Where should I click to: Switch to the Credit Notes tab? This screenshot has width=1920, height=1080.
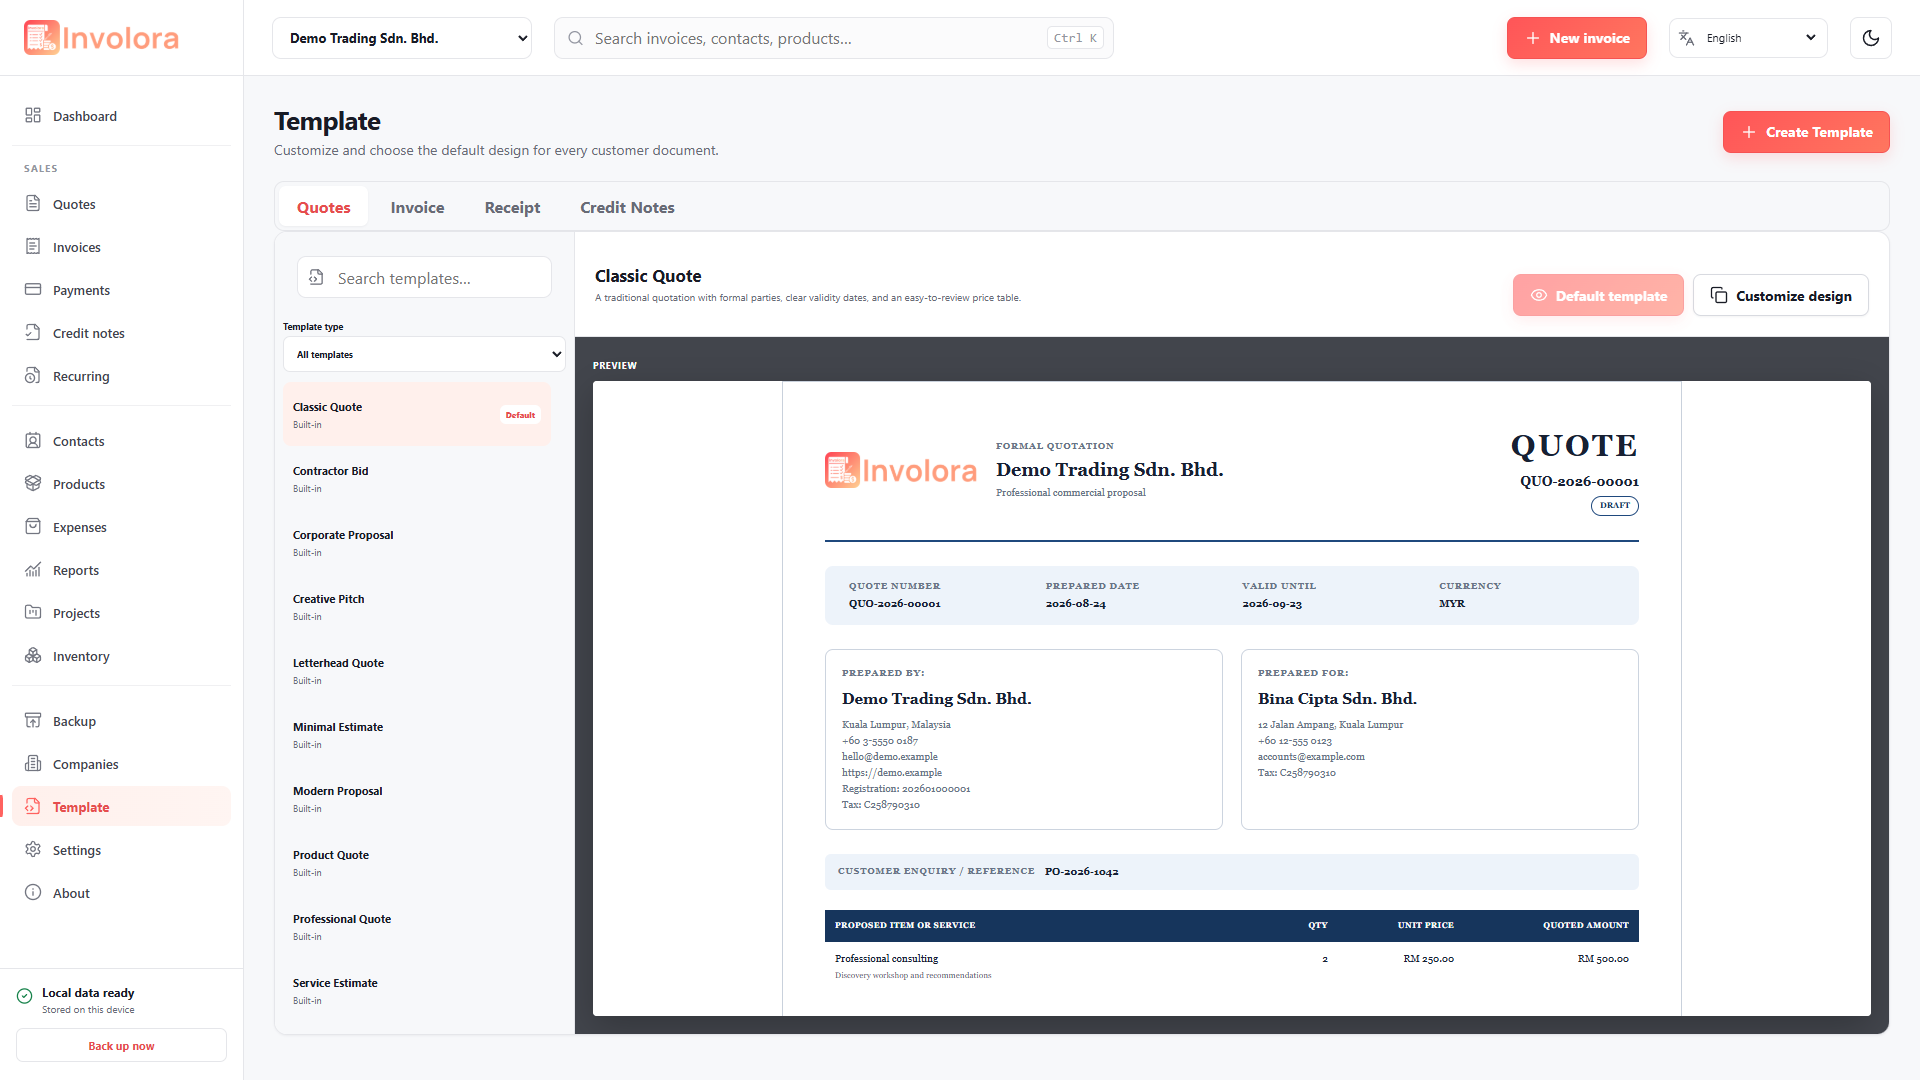tap(627, 207)
